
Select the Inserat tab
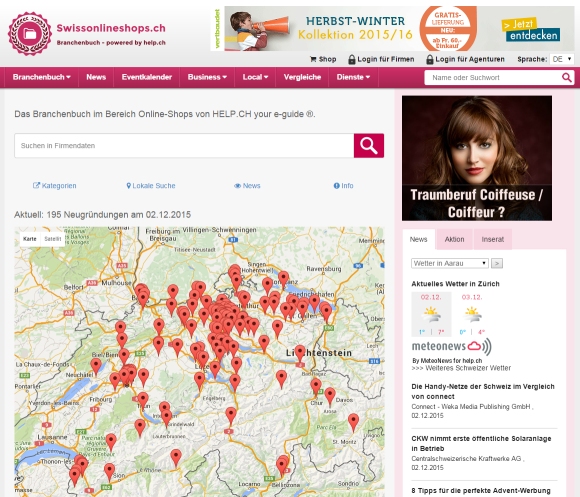click(x=493, y=239)
